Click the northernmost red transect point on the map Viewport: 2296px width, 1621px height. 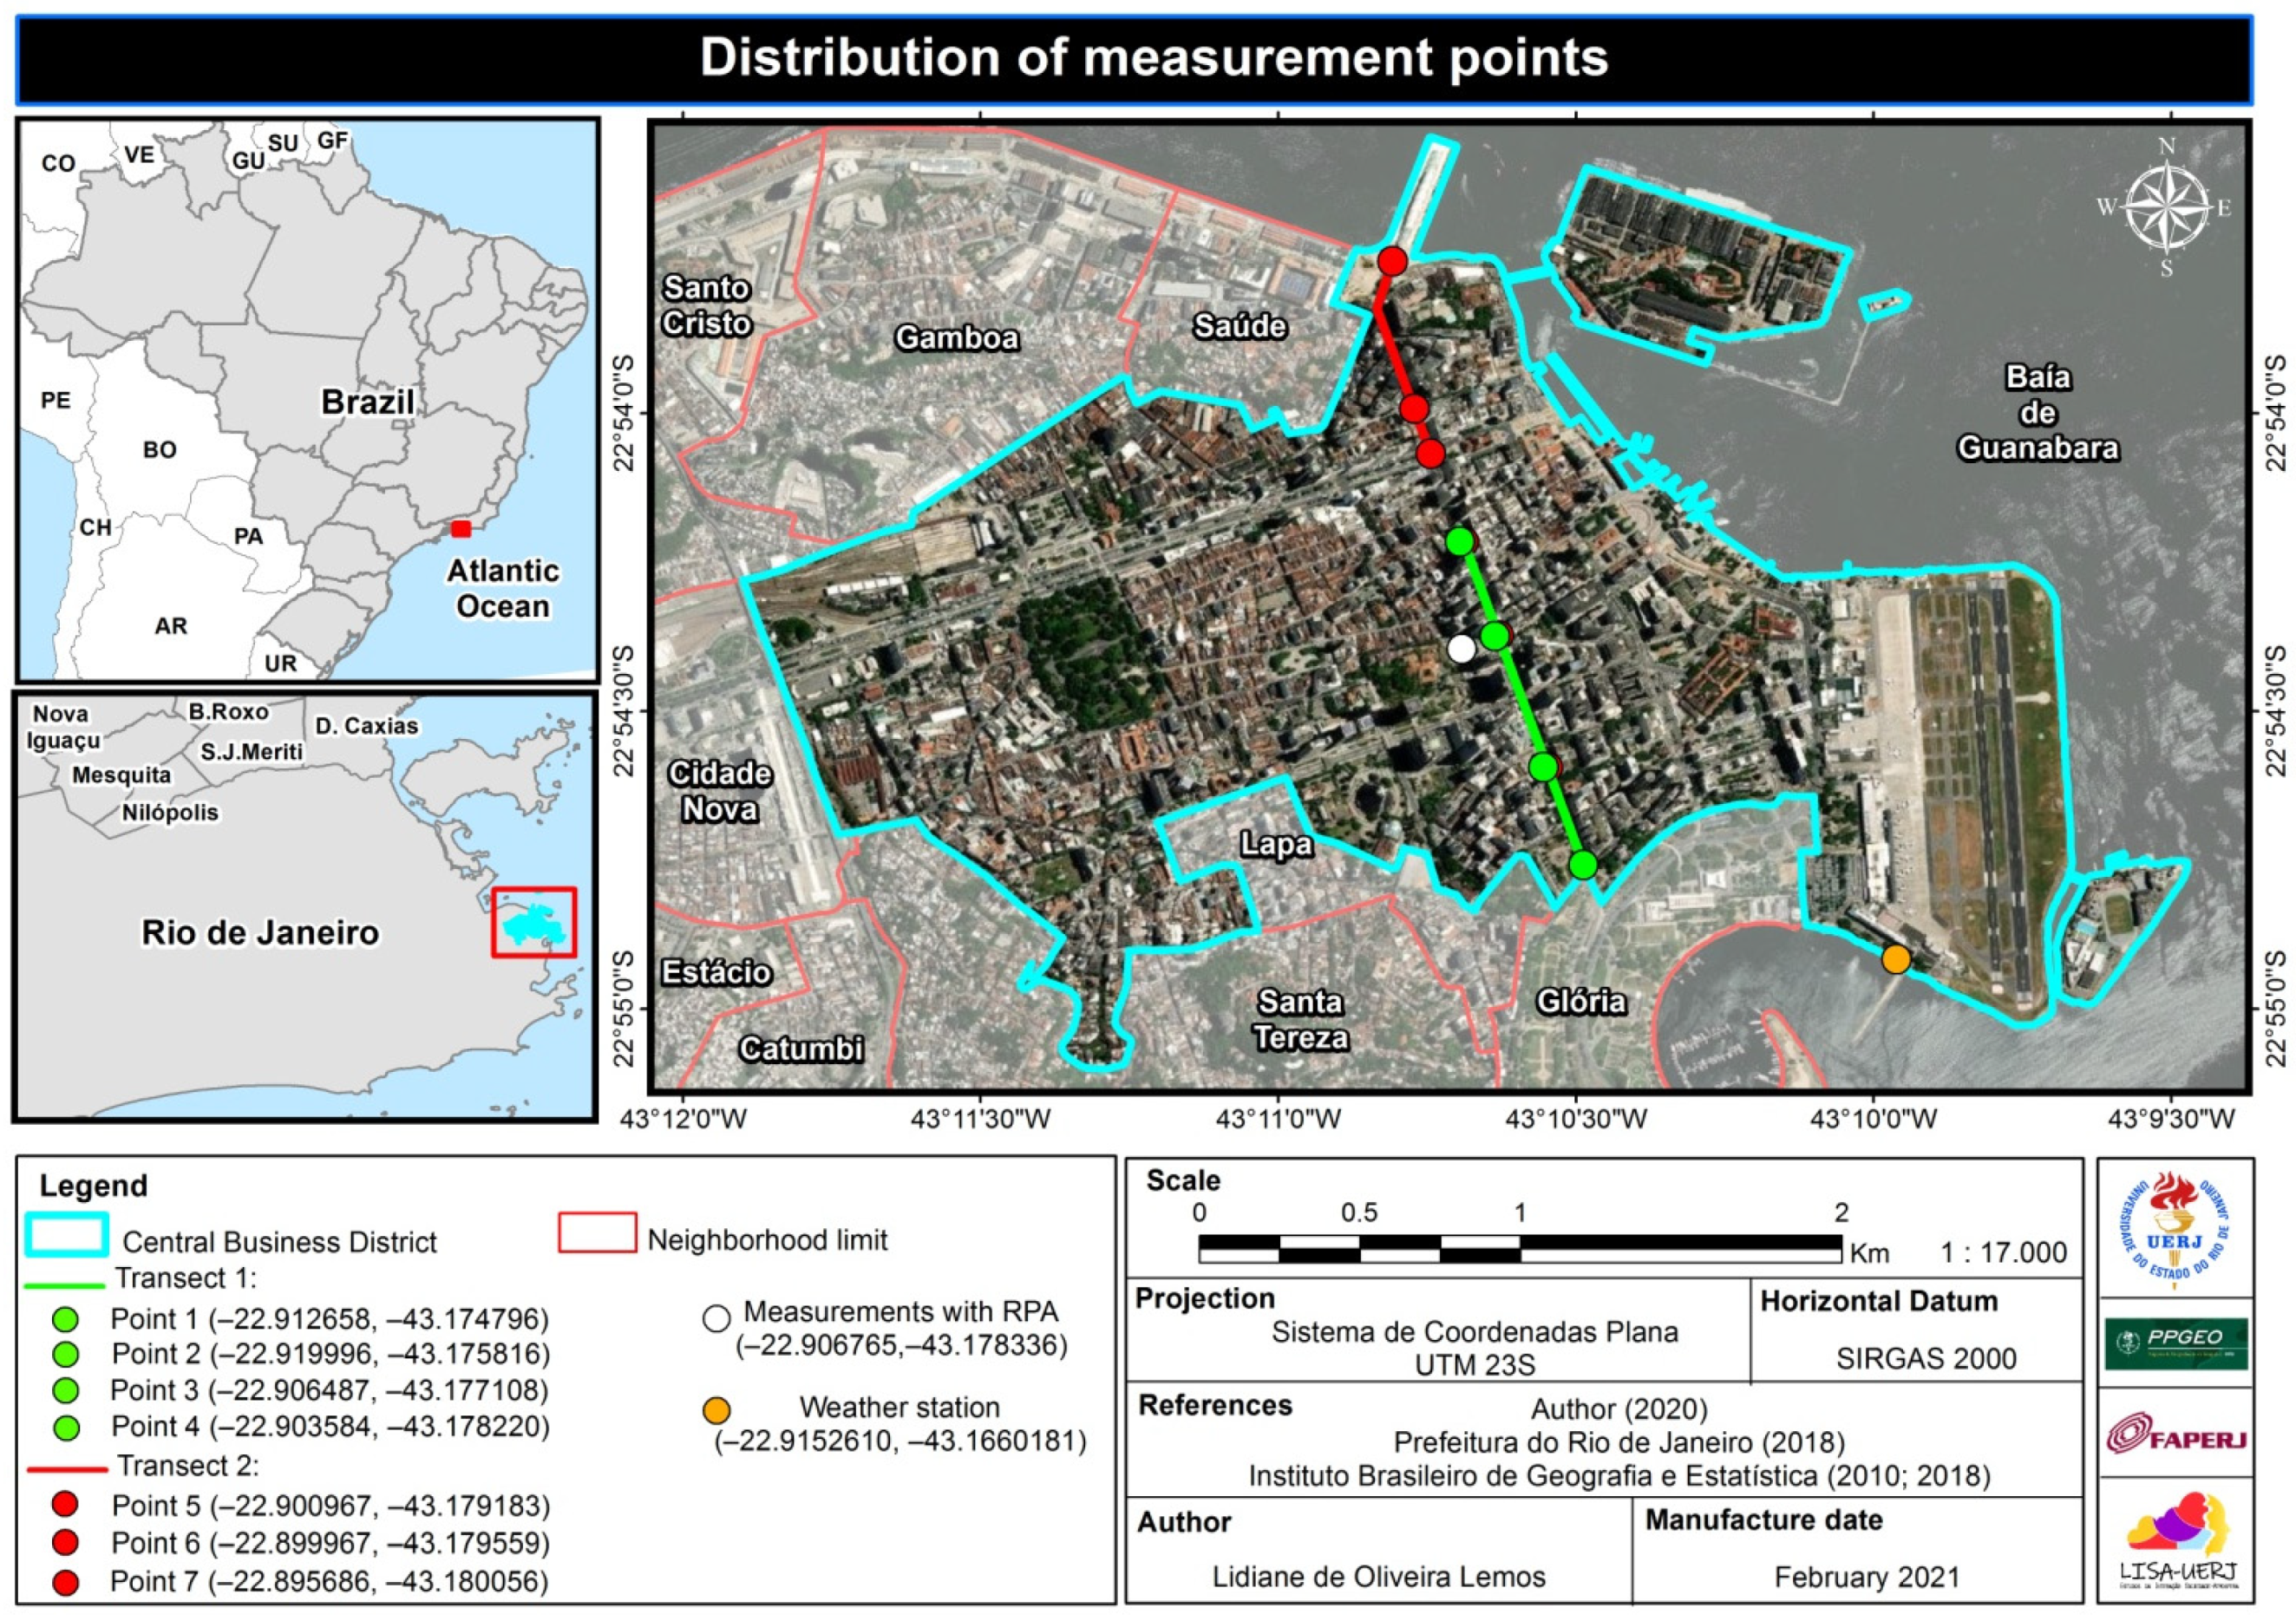click(1392, 261)
